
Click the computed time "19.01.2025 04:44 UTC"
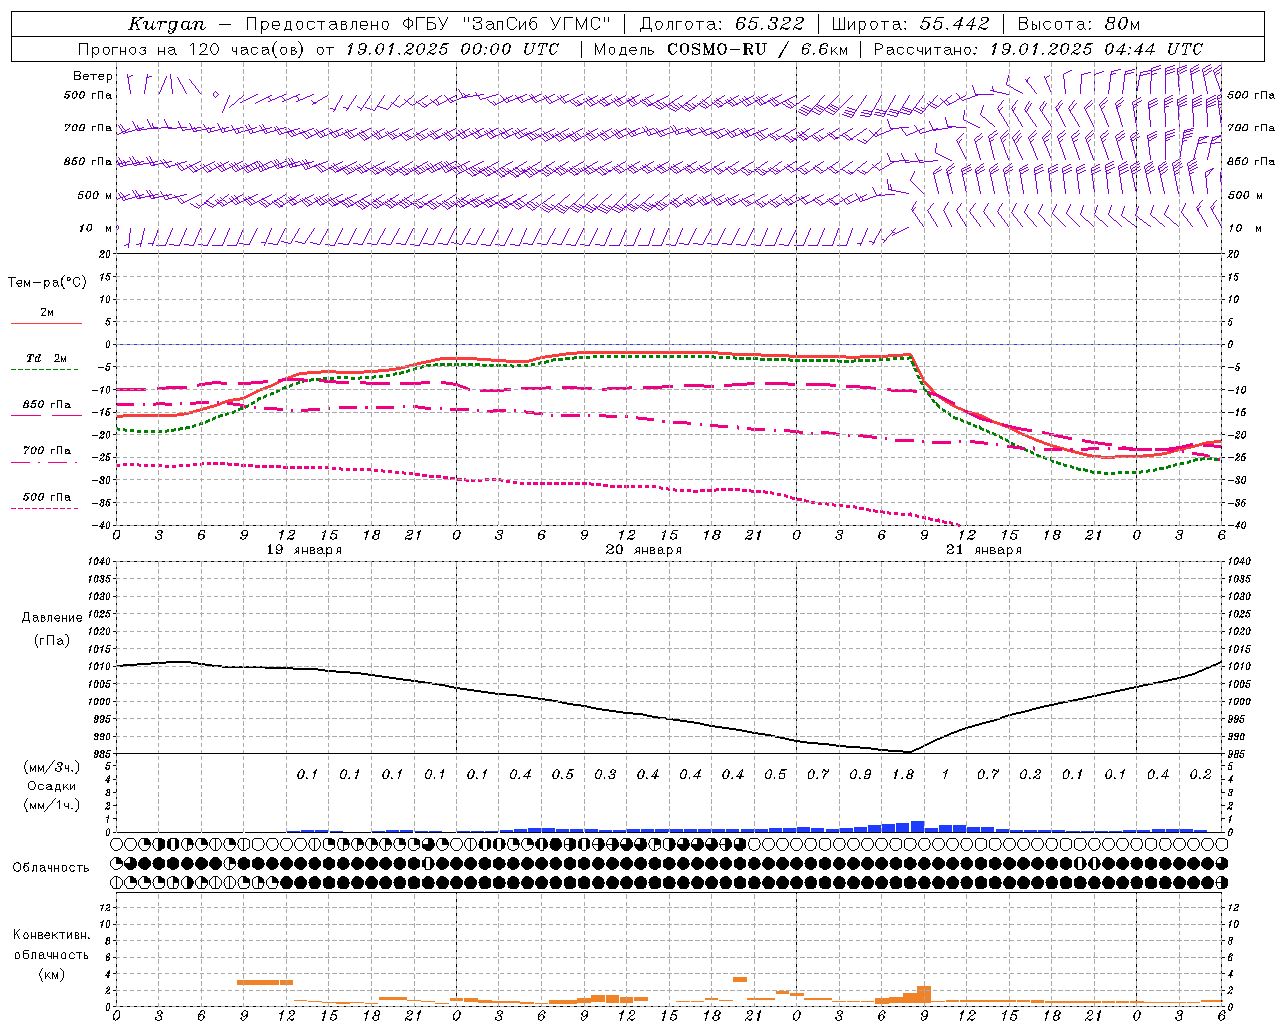point(1096,49)
